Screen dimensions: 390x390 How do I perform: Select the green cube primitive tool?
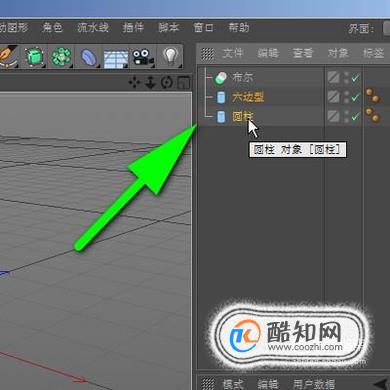(x=34, y=57)
